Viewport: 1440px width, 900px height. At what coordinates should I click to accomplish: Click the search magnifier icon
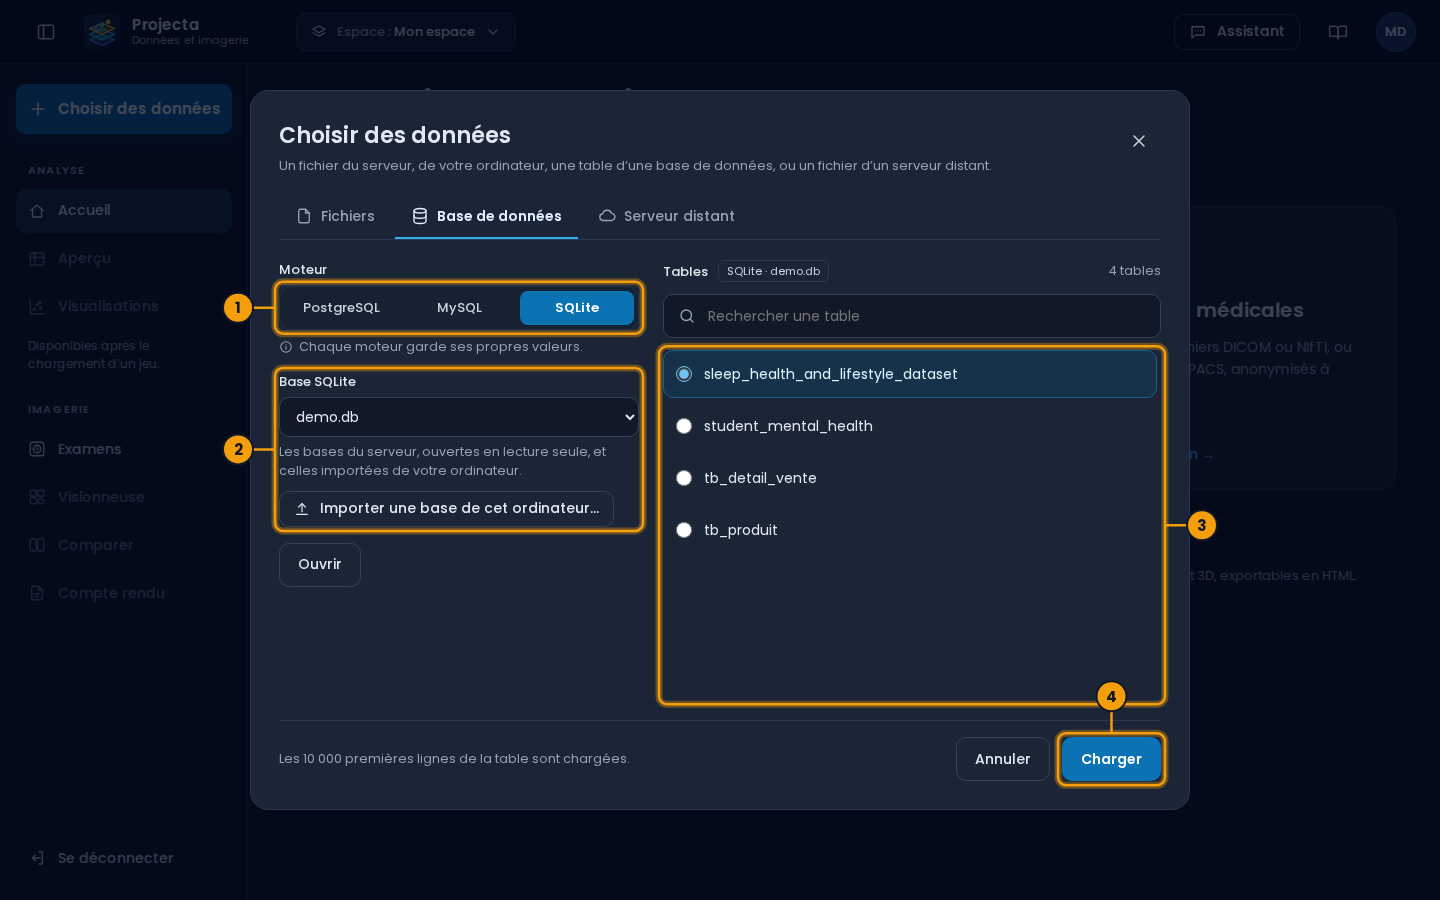click(x=687, y=316)
